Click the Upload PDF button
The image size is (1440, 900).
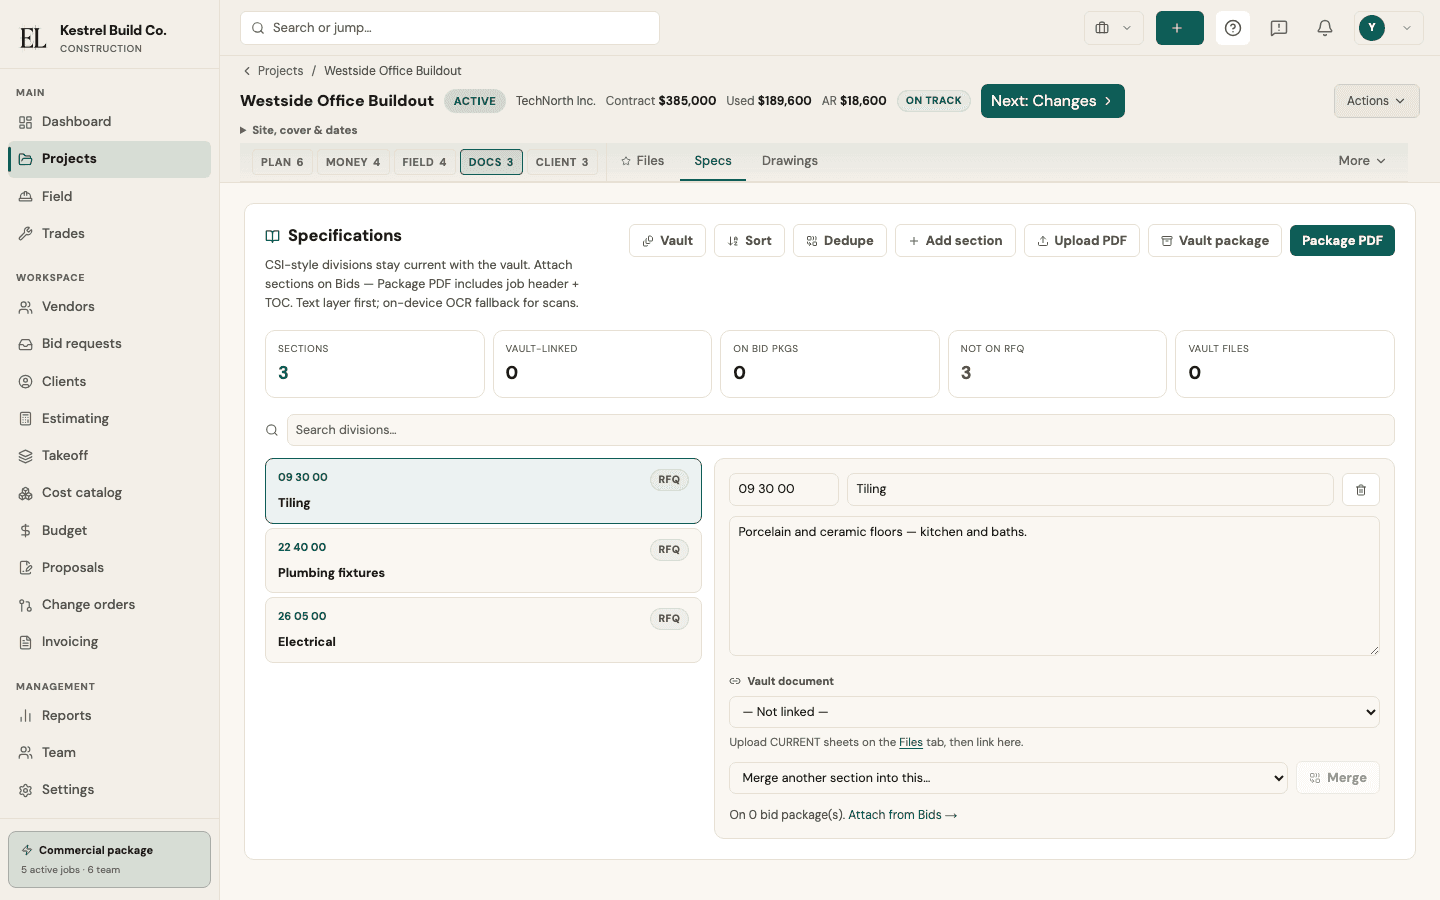pos(1082,241)
